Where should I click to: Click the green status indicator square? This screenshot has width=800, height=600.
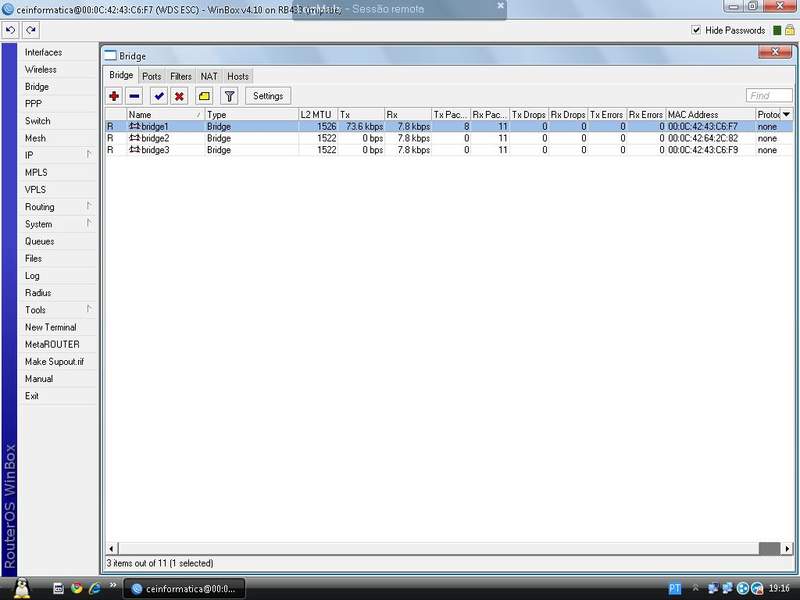pyautogui.click(x=777, y=31)
